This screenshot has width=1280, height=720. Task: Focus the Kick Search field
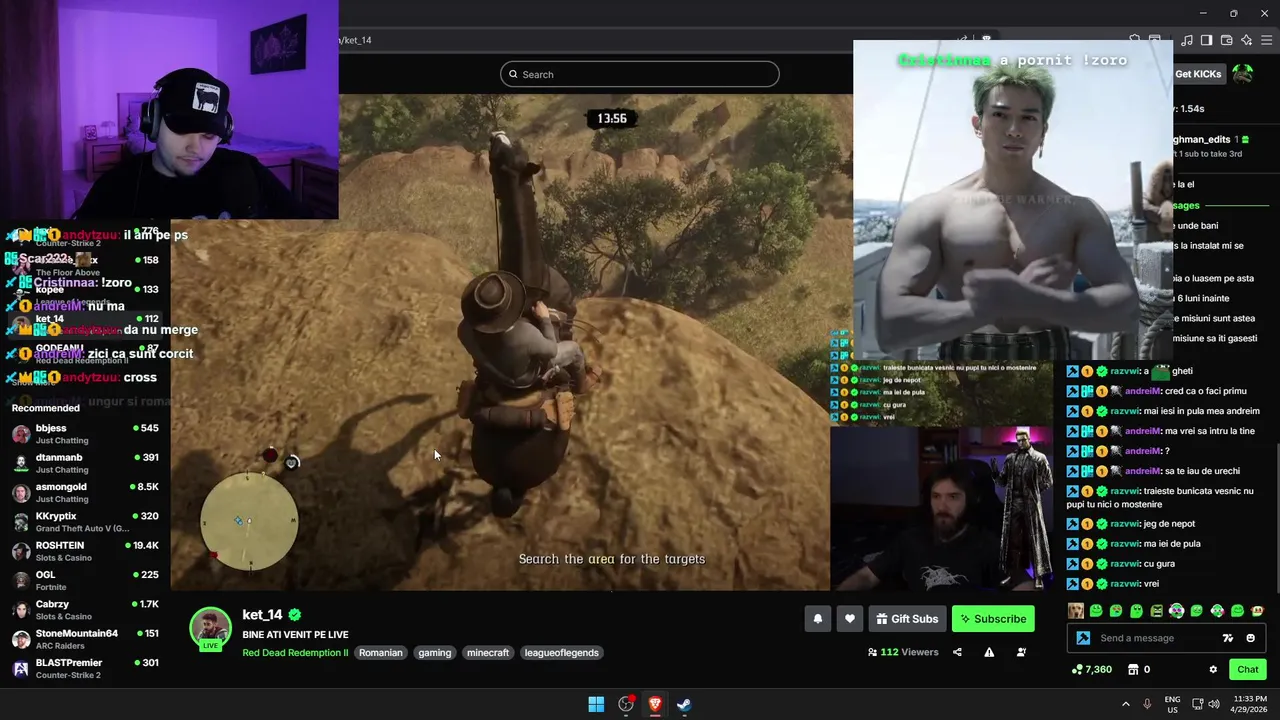point(640,74)
